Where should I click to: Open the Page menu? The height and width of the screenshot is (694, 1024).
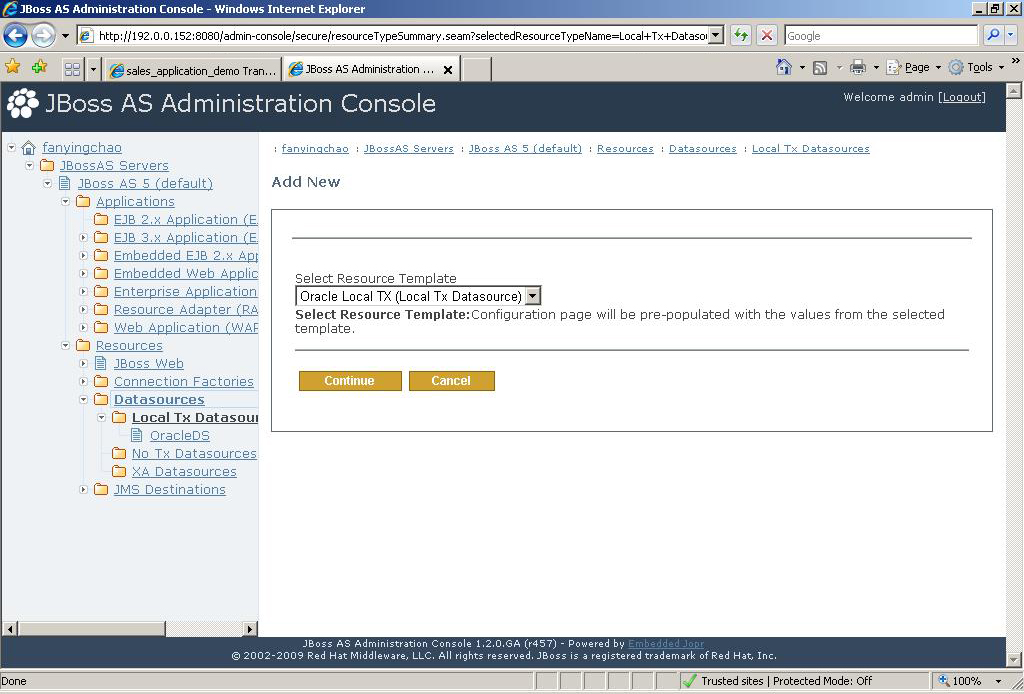[914, 67]
